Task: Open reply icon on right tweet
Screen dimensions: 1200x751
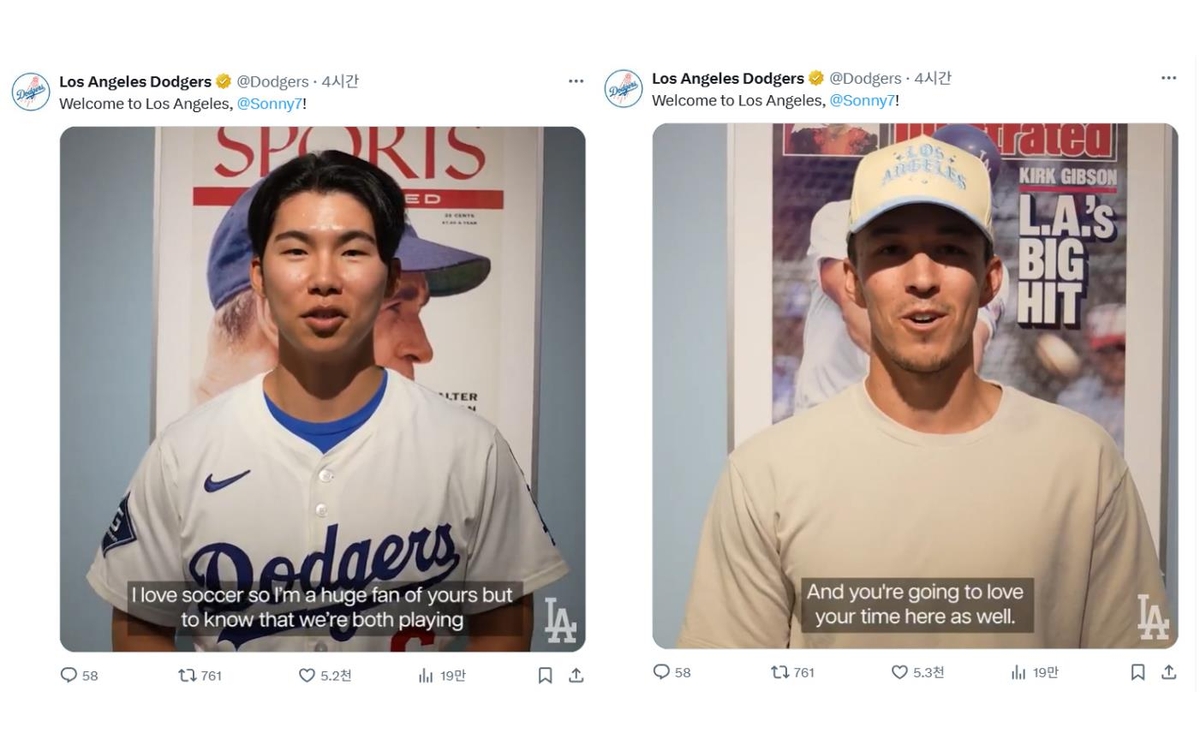Action: 662,673
